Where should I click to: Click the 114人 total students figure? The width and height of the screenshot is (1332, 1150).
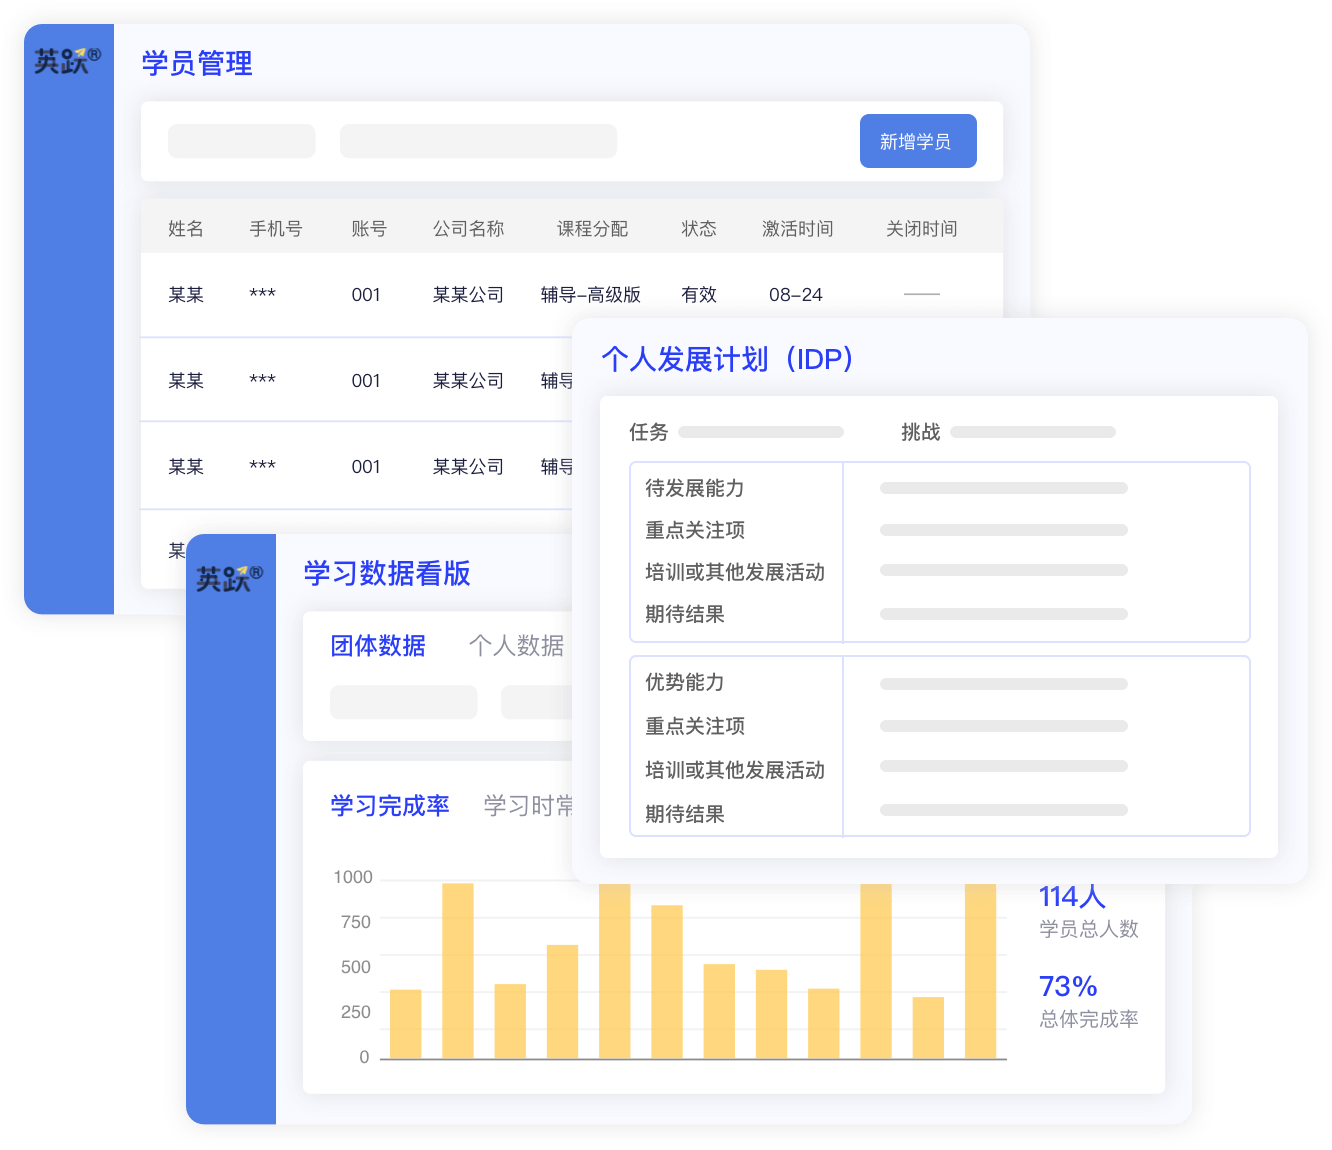pyautogui.click(x=1072, y=896)
